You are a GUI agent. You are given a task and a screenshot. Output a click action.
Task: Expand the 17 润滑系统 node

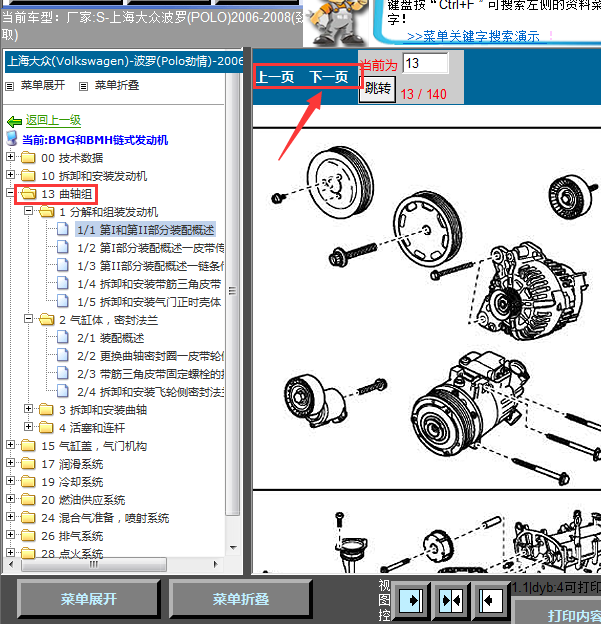11,463
